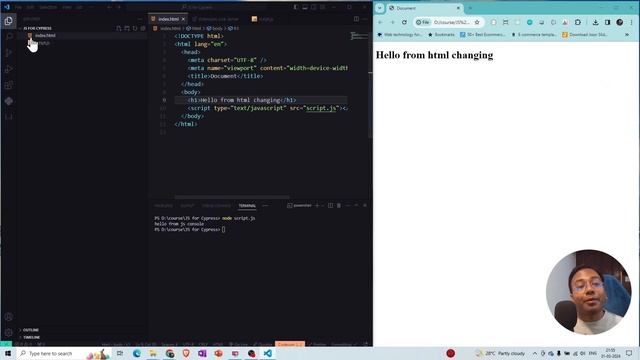This screenshot has width=640, height=360.
Task: Open a new Chrome tab
Action: coord(470,8)
